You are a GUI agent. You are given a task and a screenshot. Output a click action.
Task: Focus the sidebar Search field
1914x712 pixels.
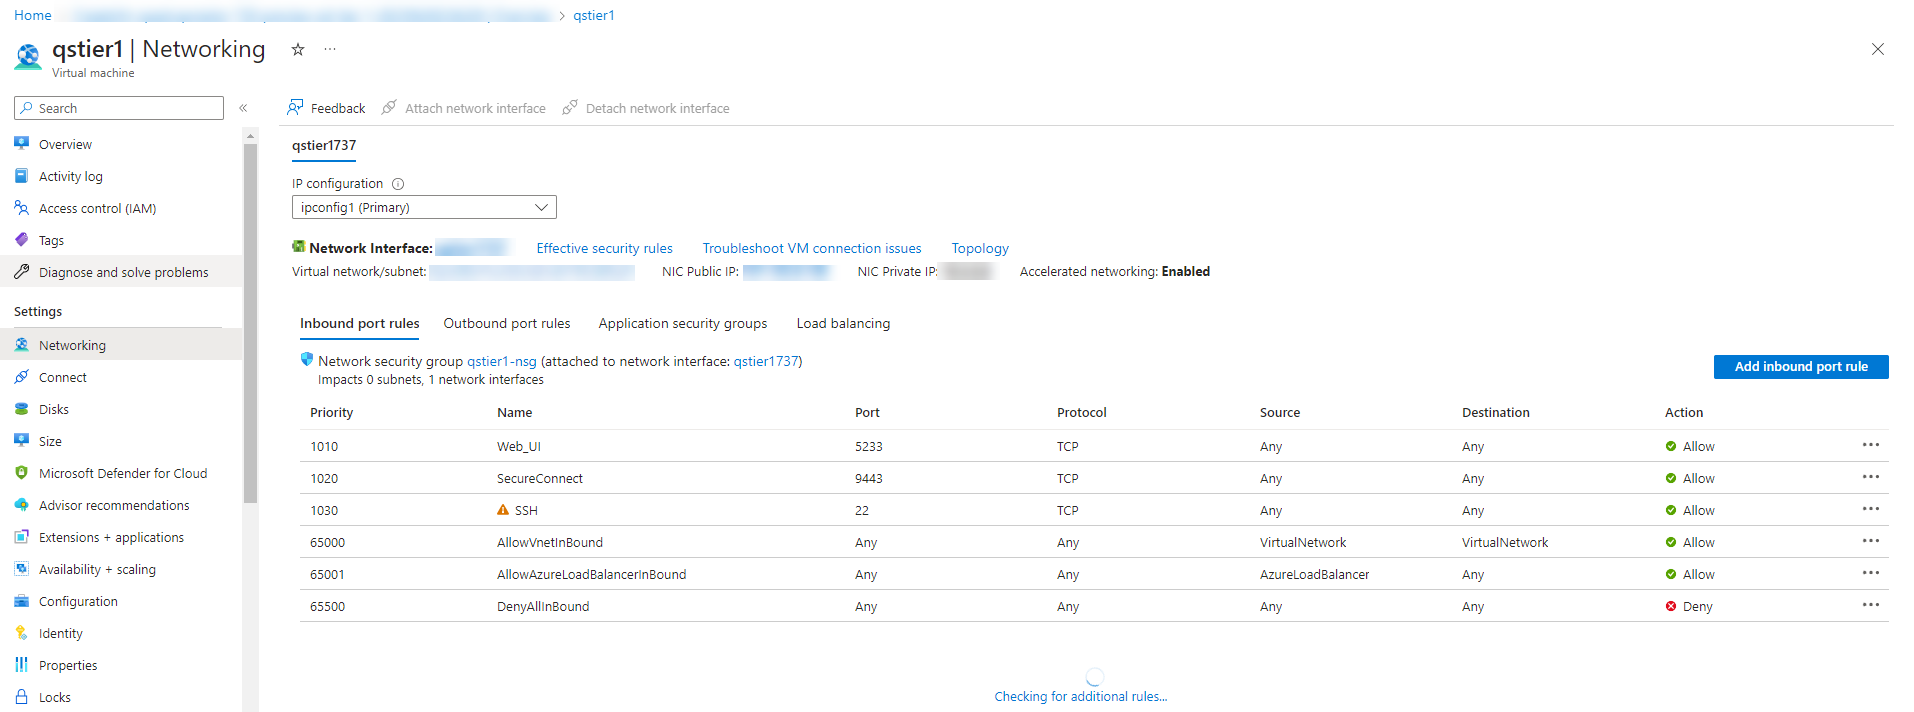tap(119, 108)
